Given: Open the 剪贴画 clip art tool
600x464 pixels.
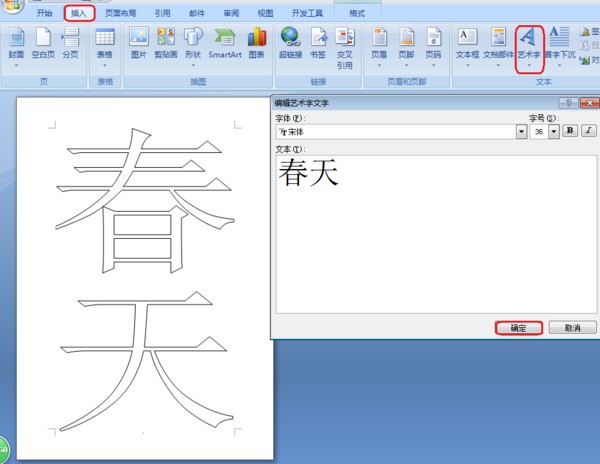Looking at the screenshot, I should point(165,44).
